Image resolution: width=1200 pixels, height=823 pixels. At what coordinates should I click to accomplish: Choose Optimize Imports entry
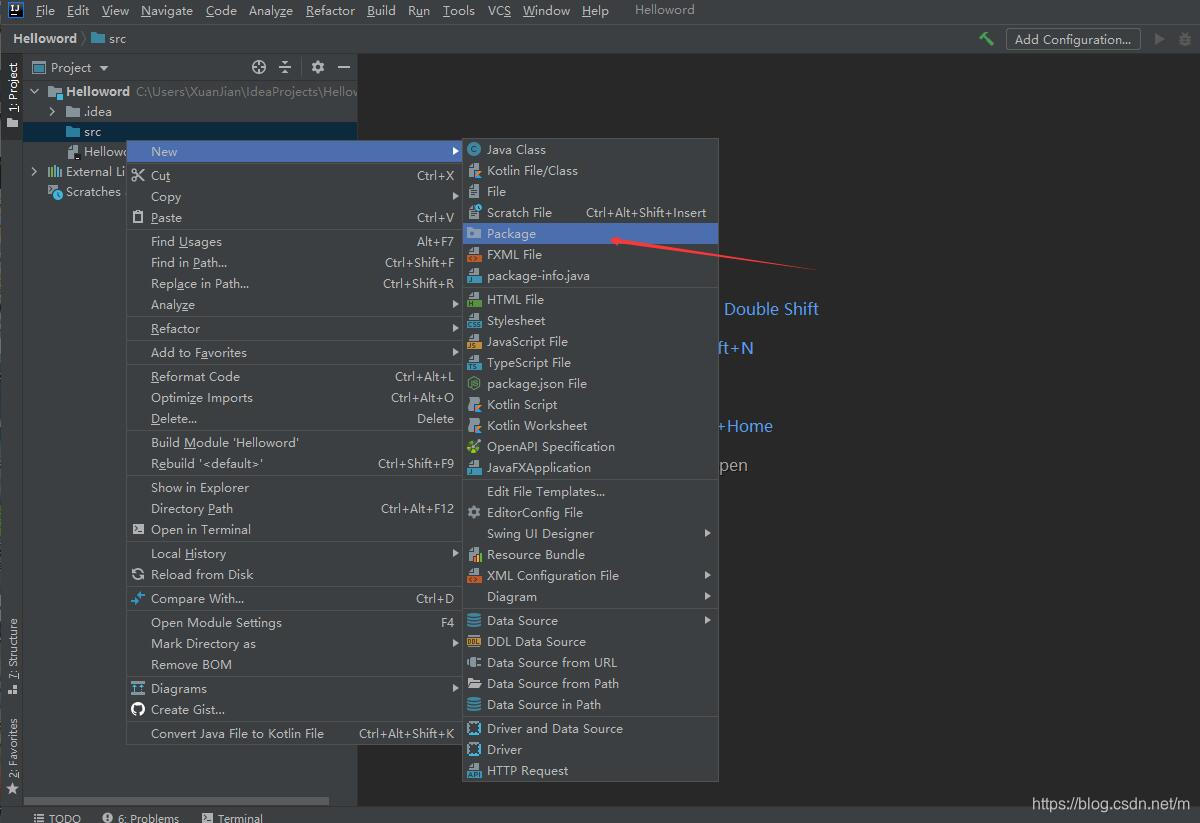click(x=294, y=398)
